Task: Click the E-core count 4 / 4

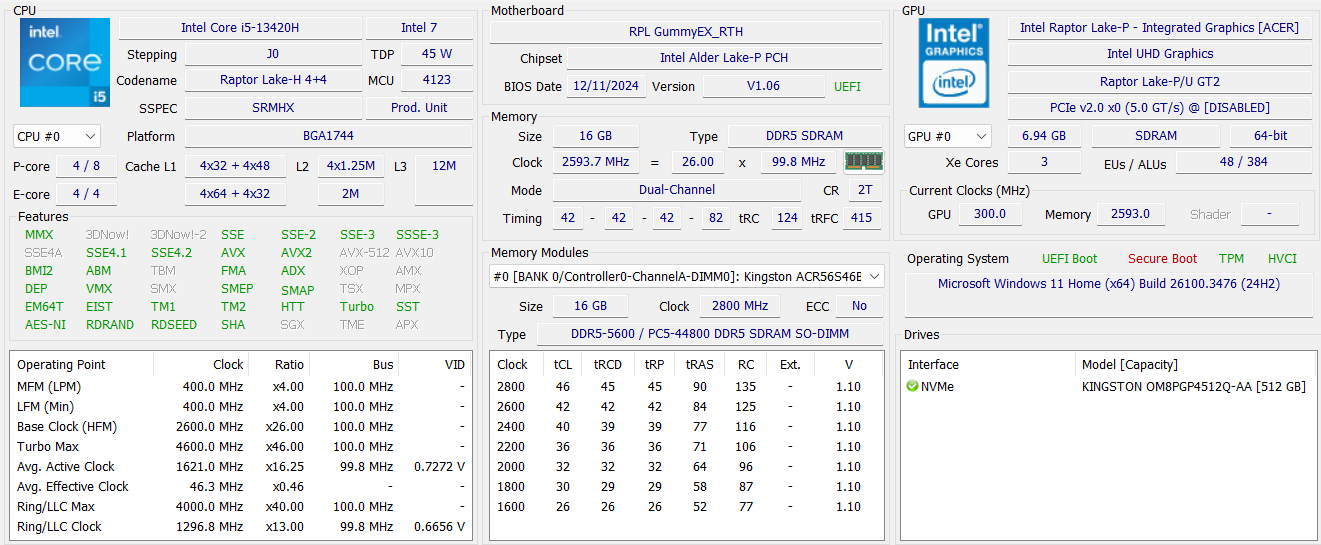Action: (x=86, y=194)
